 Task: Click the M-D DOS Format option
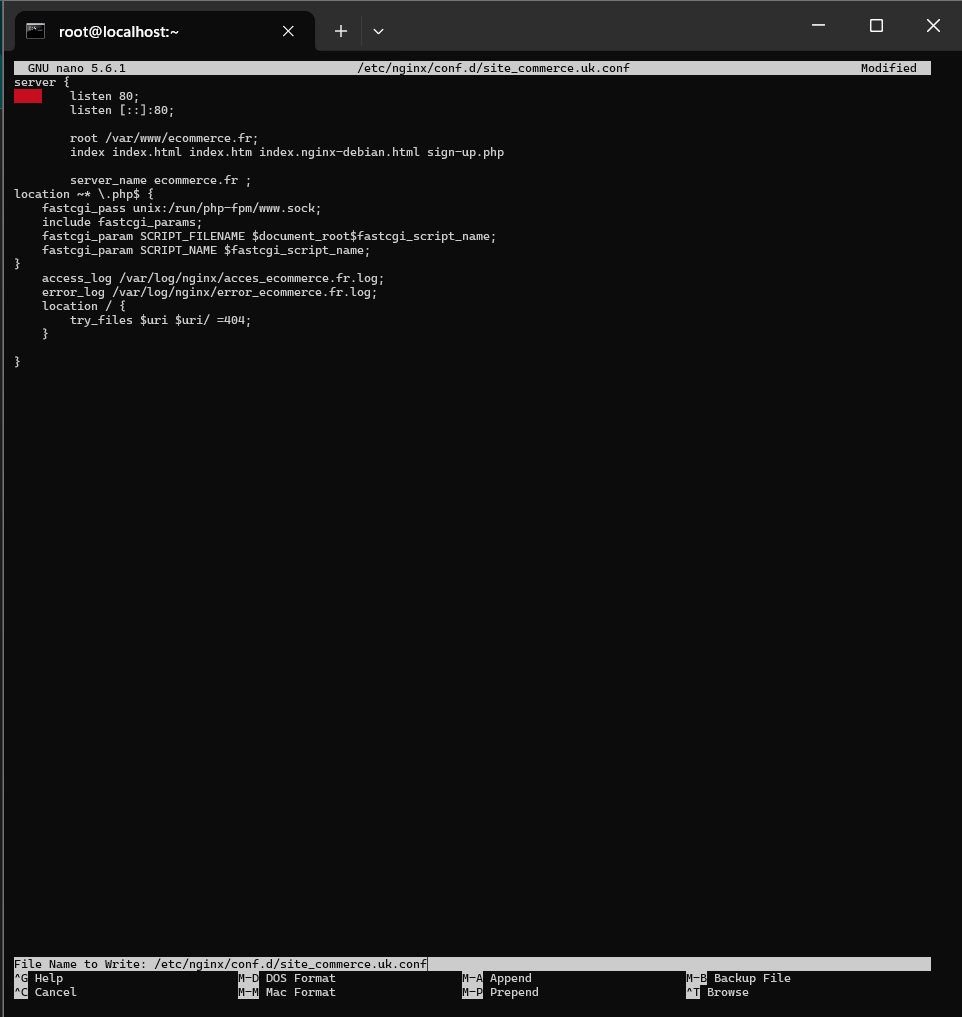(287, 978)
